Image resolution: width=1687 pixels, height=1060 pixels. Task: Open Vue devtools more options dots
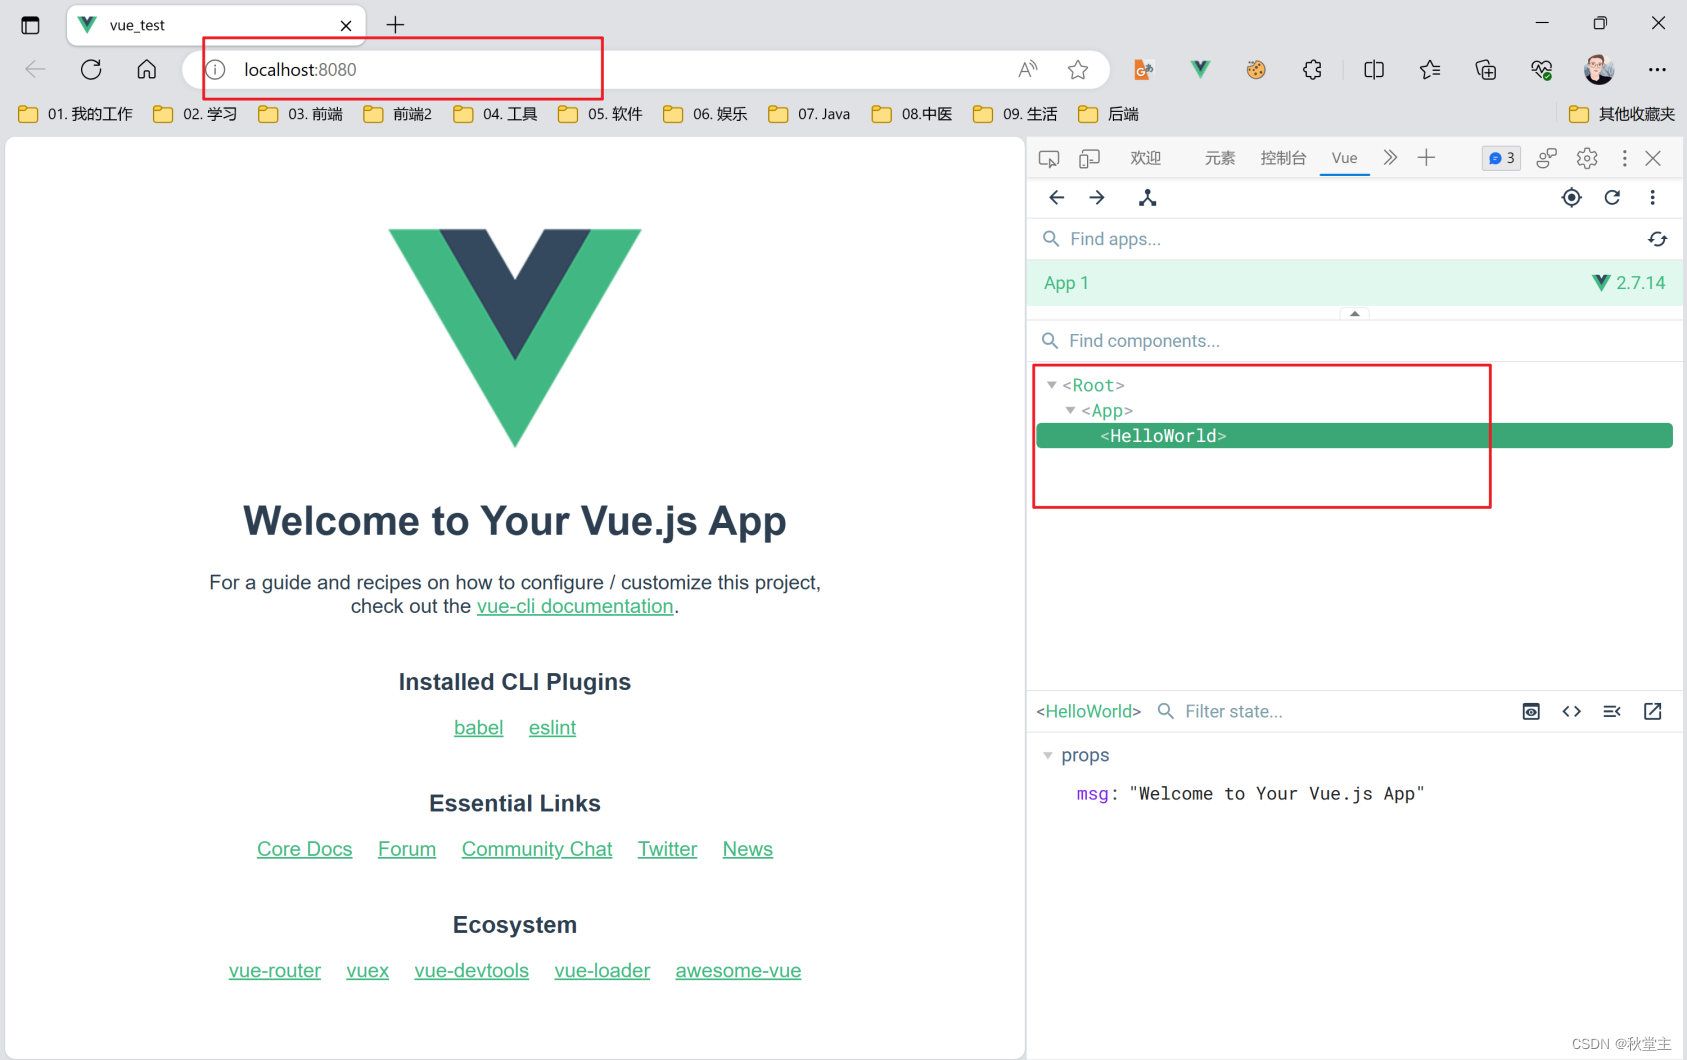1652,198
